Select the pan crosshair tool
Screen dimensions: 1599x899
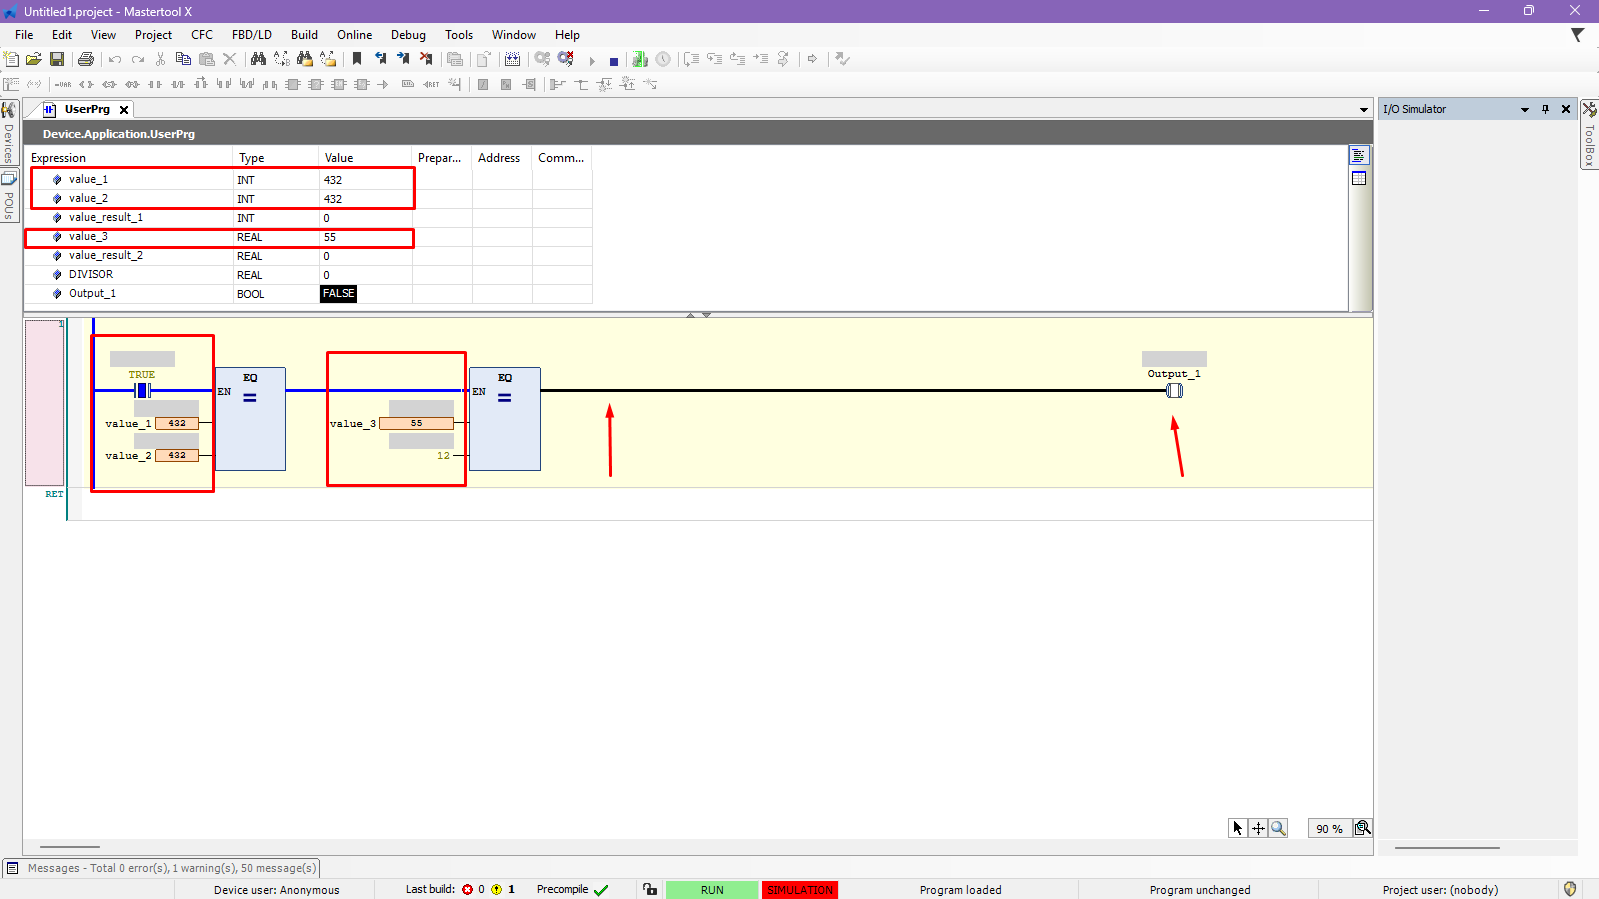(1258, 828)
